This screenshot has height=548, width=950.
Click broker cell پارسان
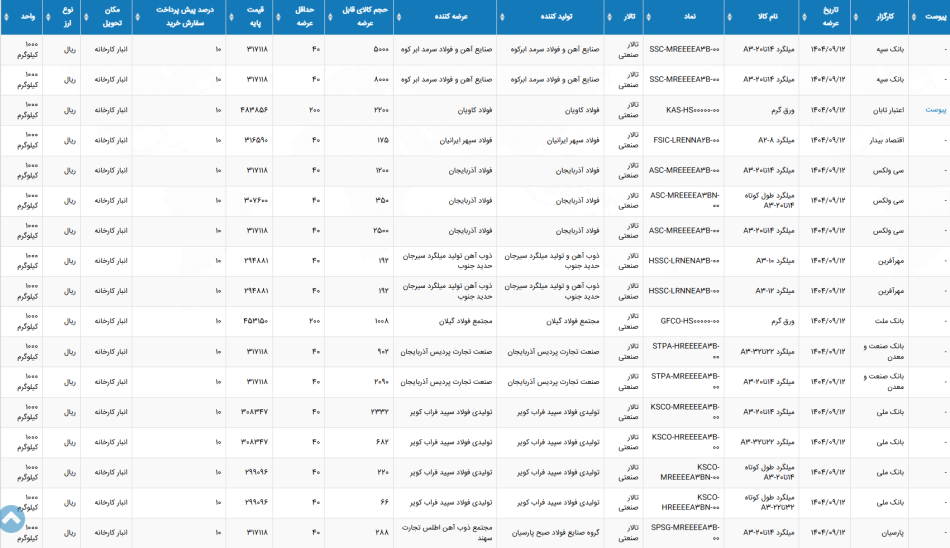(x=880, y=533)
